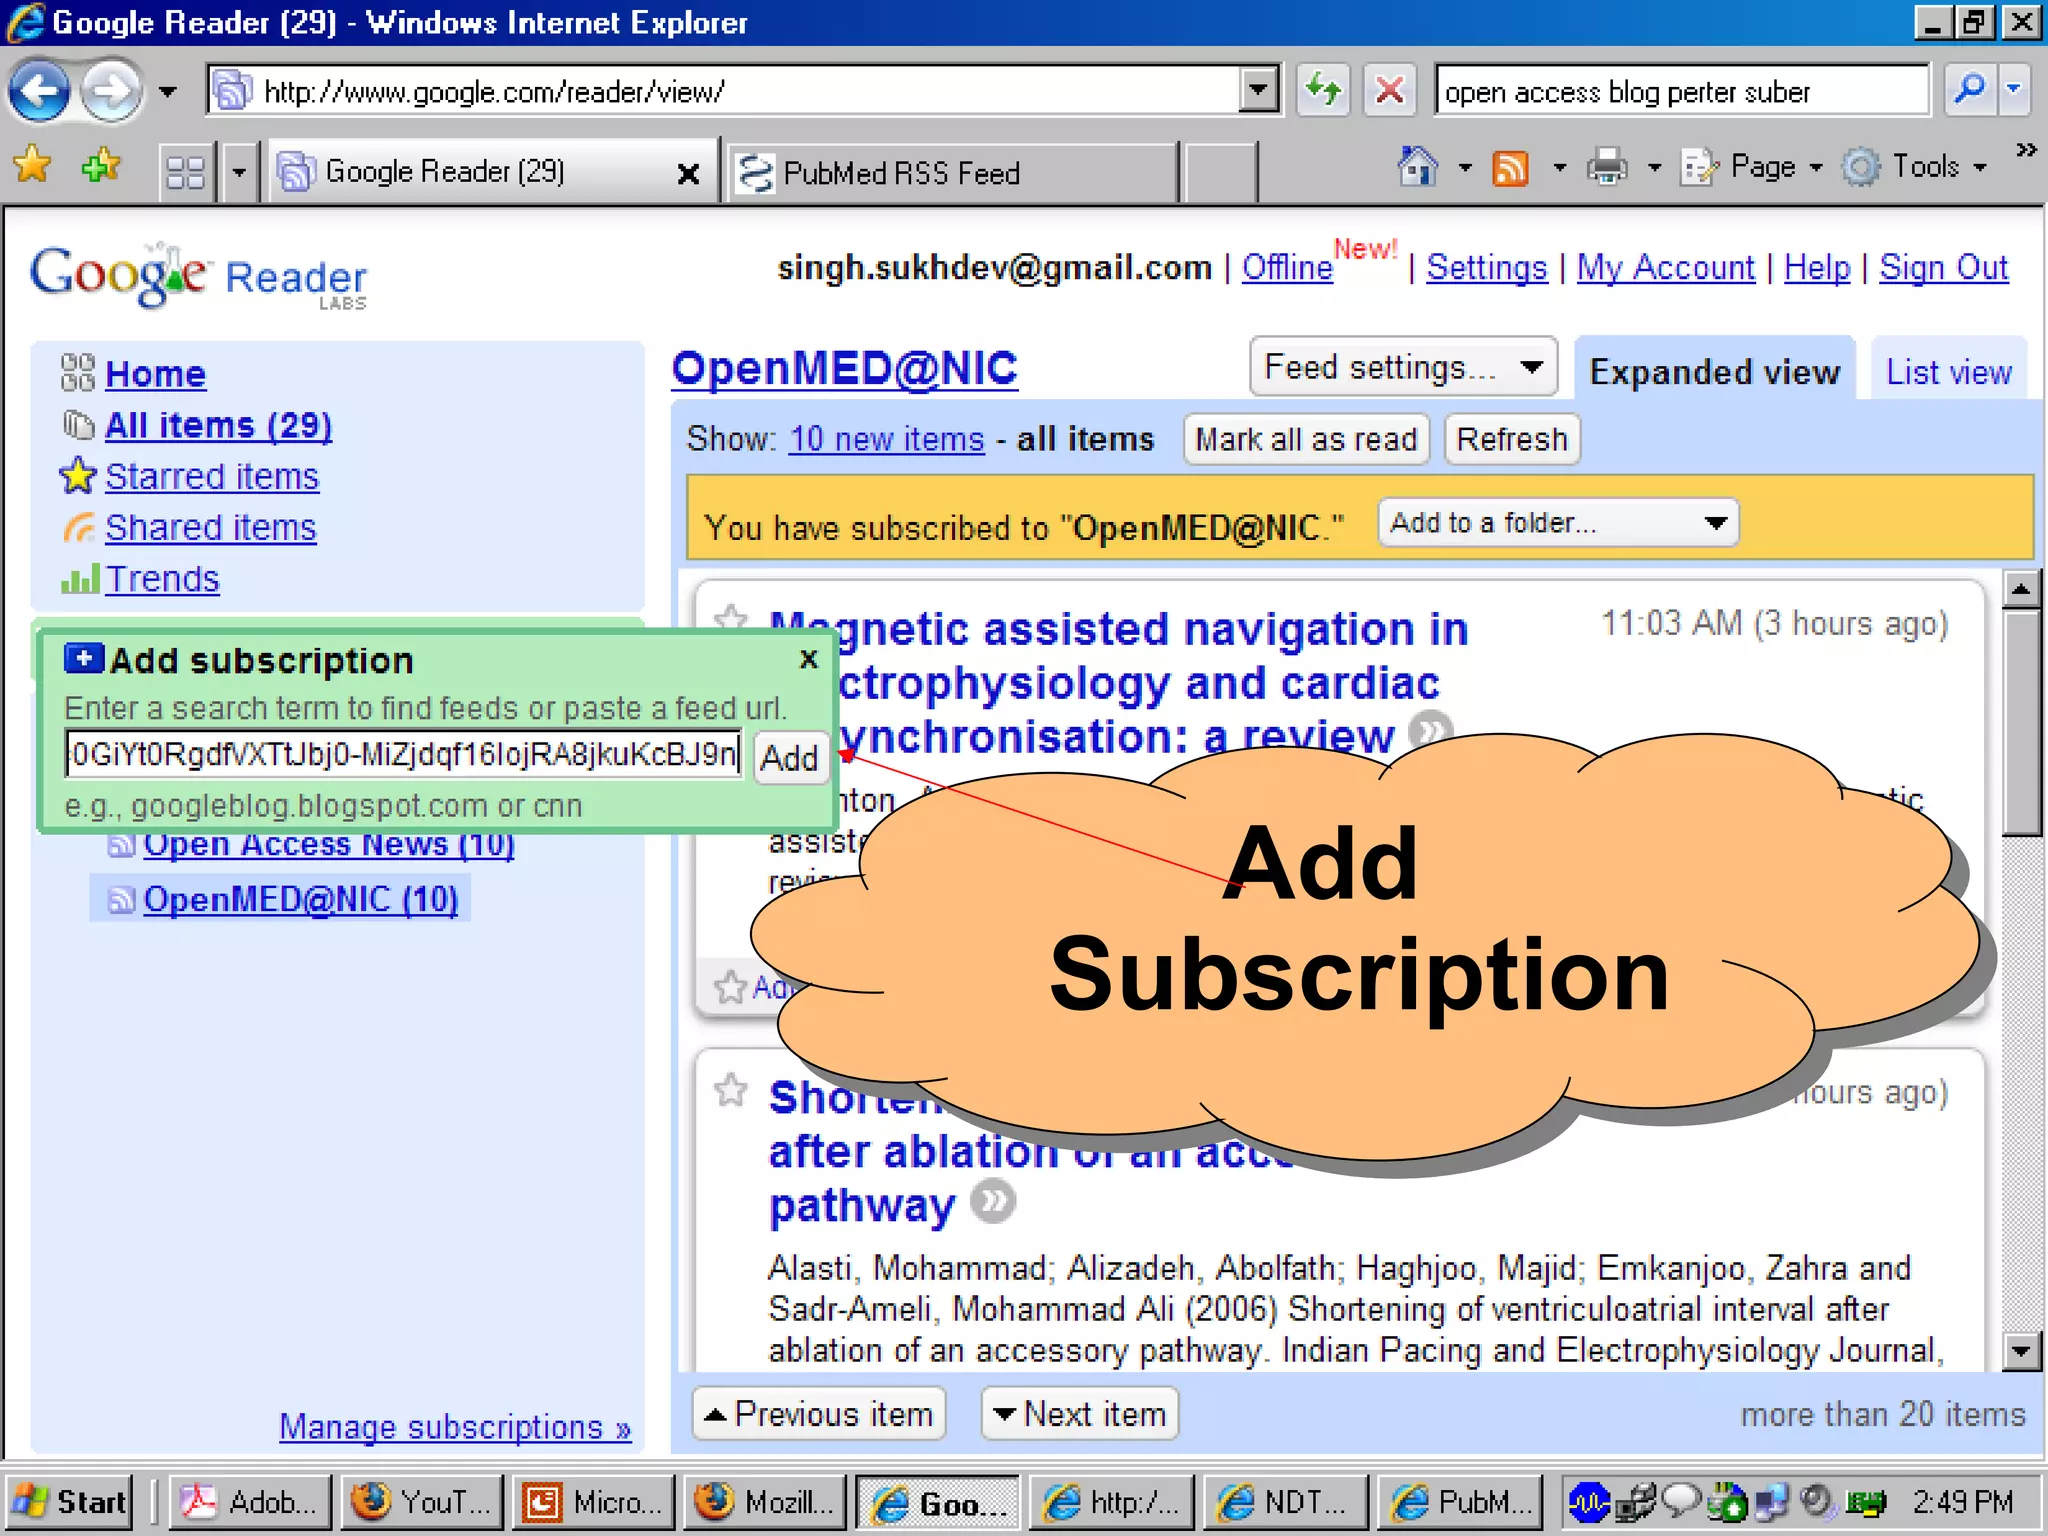
Task: Open the Feed settings dropdown
Action: [1403, 367]
